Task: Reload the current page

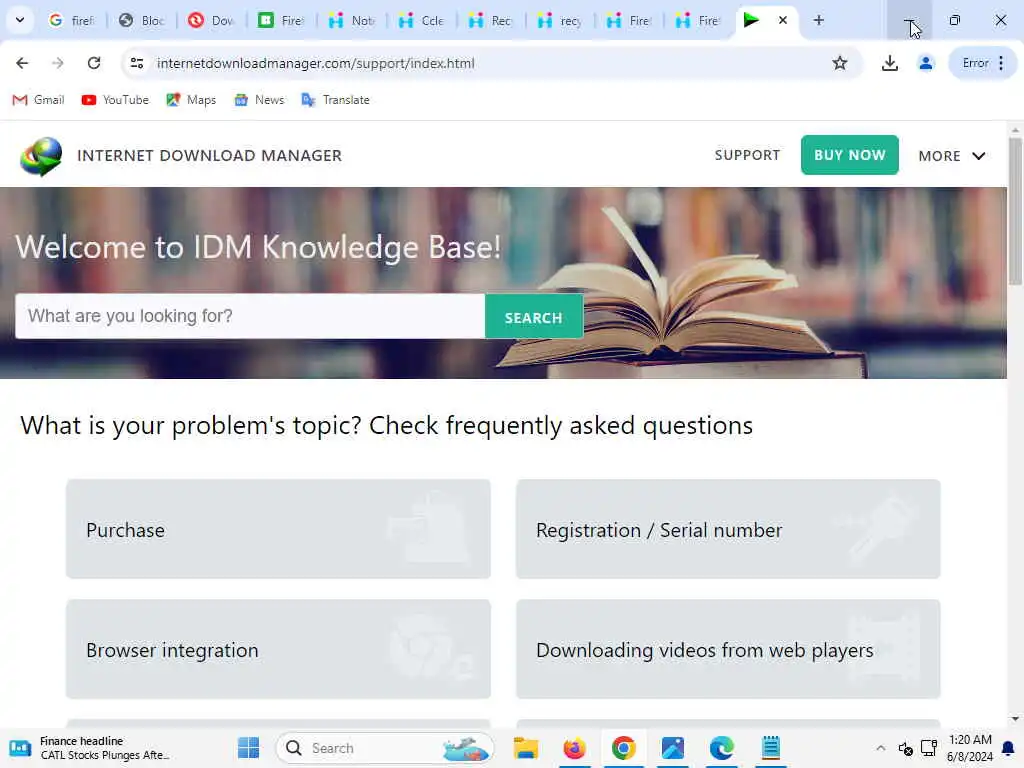Action: (x=94, y=63)
